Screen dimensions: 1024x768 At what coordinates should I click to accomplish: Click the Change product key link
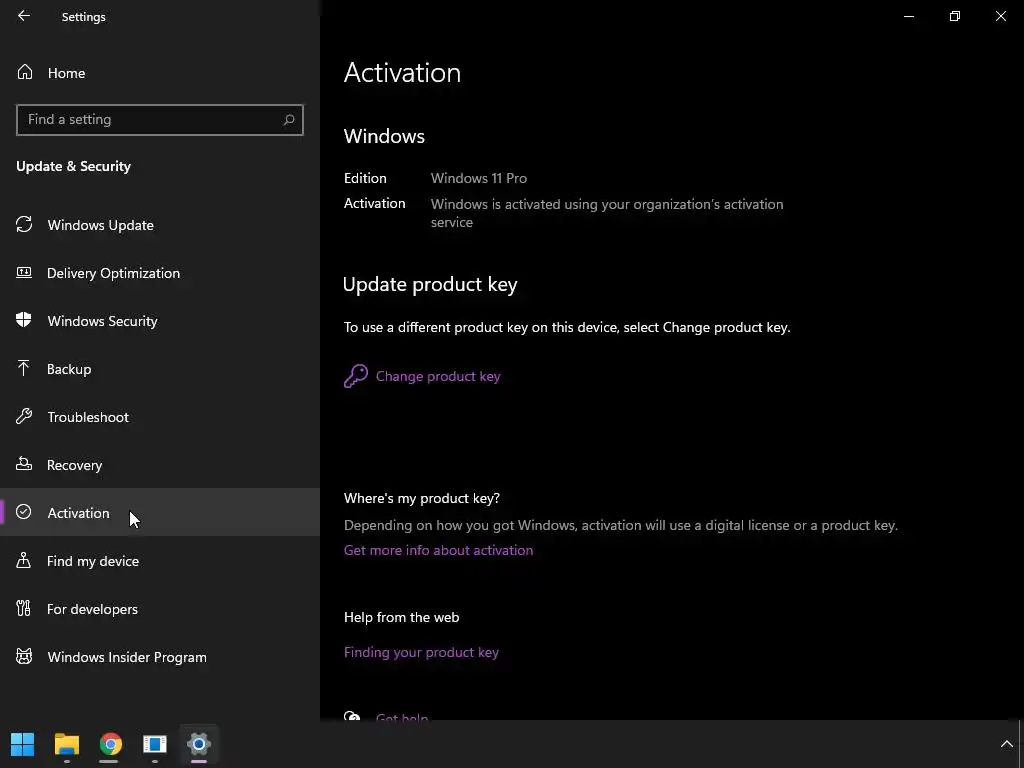pyautogui.click(x=438, y=376)
